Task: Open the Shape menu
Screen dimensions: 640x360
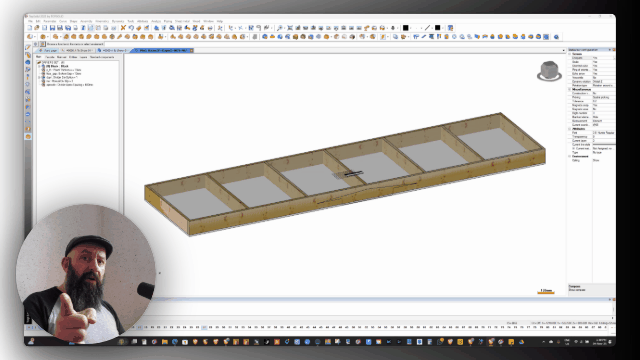Action: 73,21
